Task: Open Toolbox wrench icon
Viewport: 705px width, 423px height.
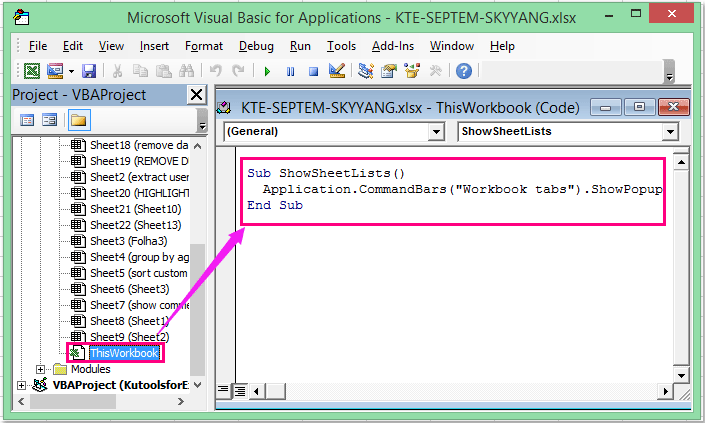Action: (x=435, y=71)
